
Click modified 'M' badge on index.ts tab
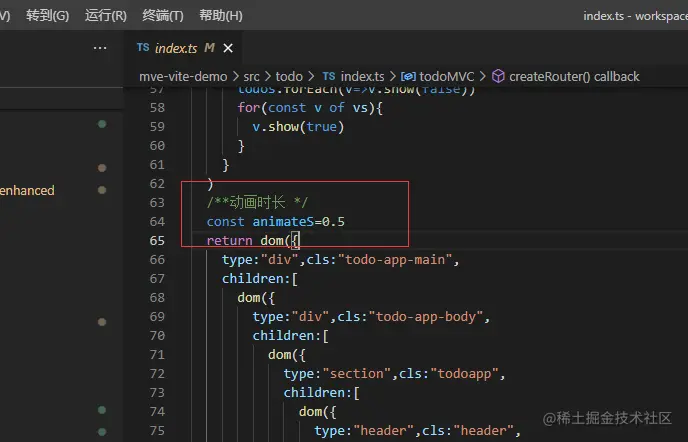[x=209, y=47]
